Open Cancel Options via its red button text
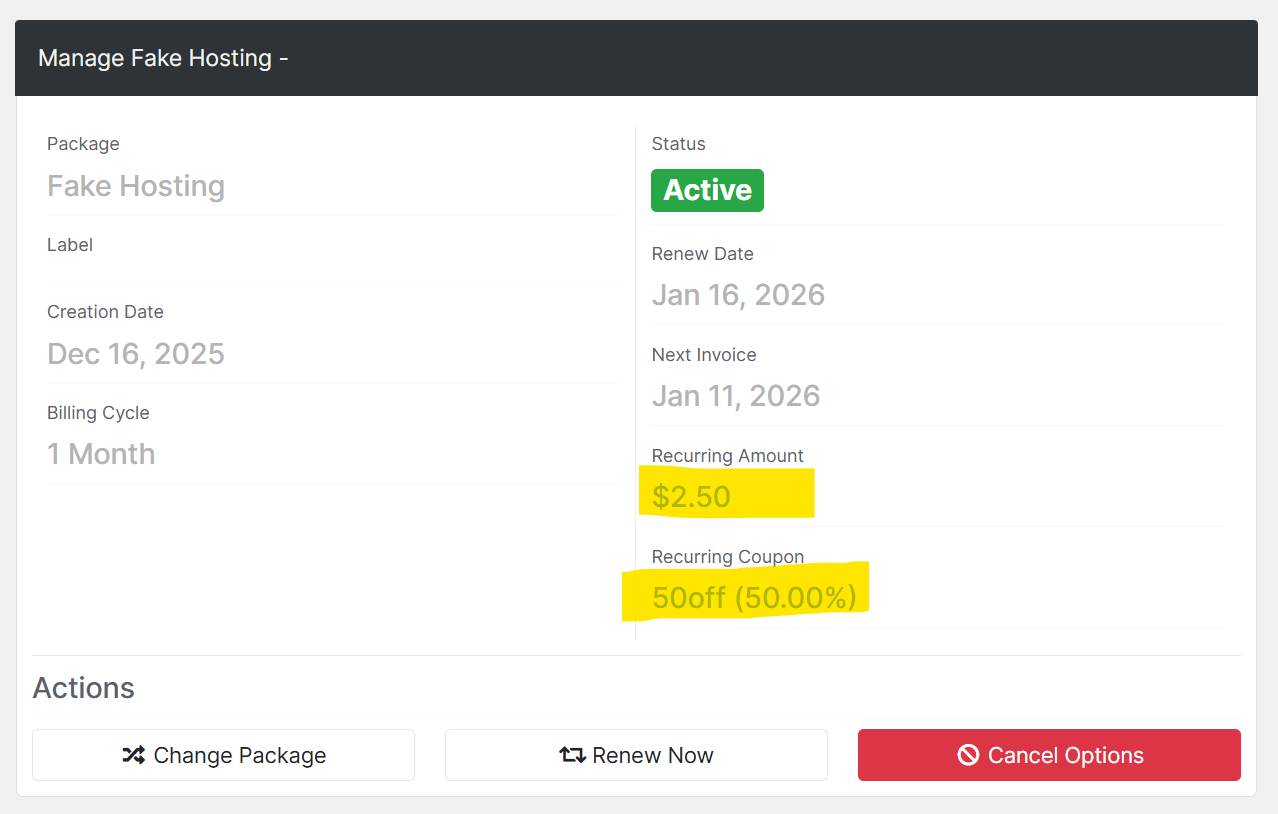 (1065, 755)
